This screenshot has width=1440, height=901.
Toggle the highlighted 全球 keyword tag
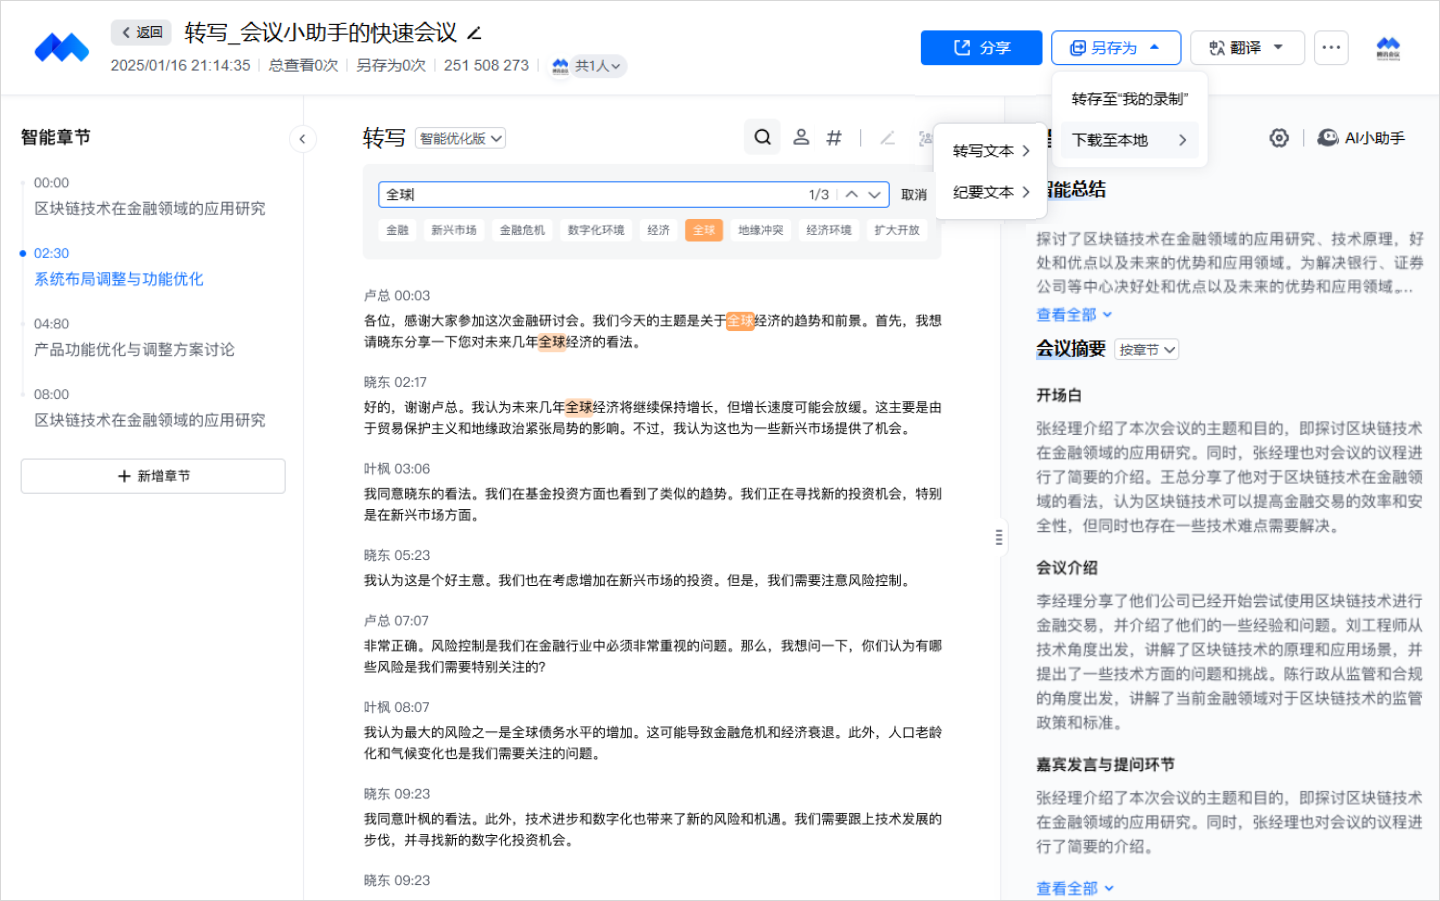[704, 230]
